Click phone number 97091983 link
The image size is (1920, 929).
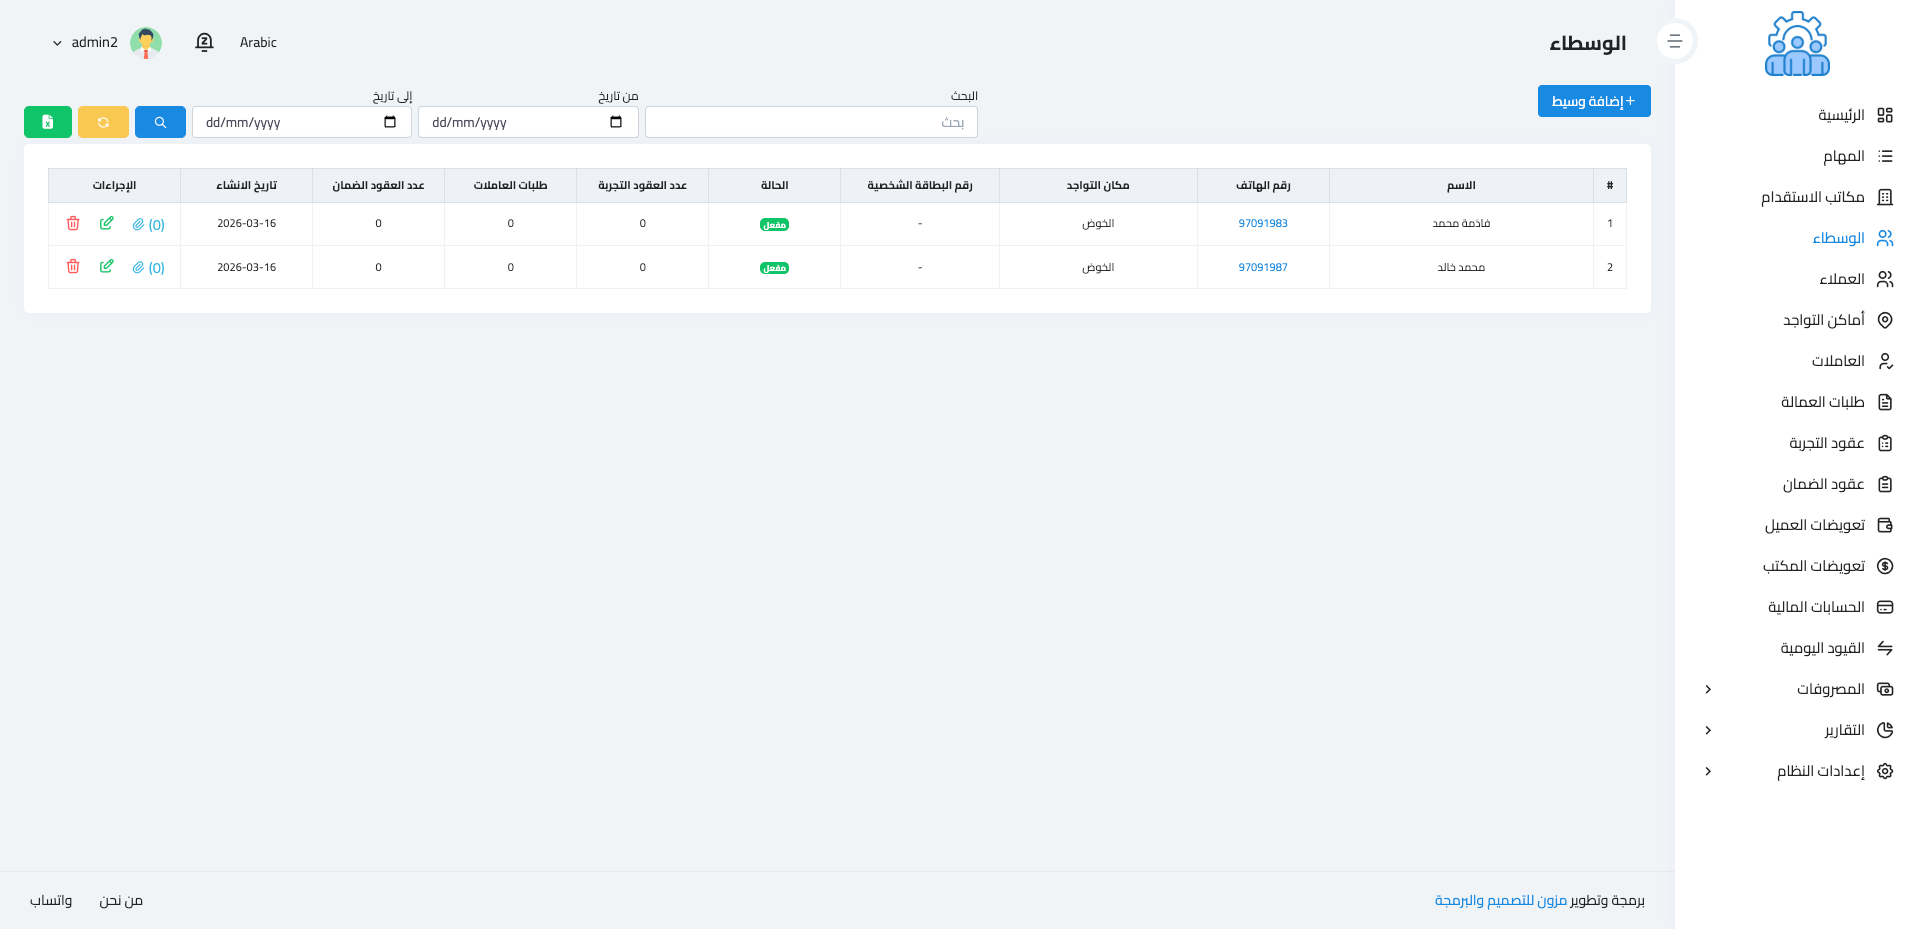point(1262,223)
